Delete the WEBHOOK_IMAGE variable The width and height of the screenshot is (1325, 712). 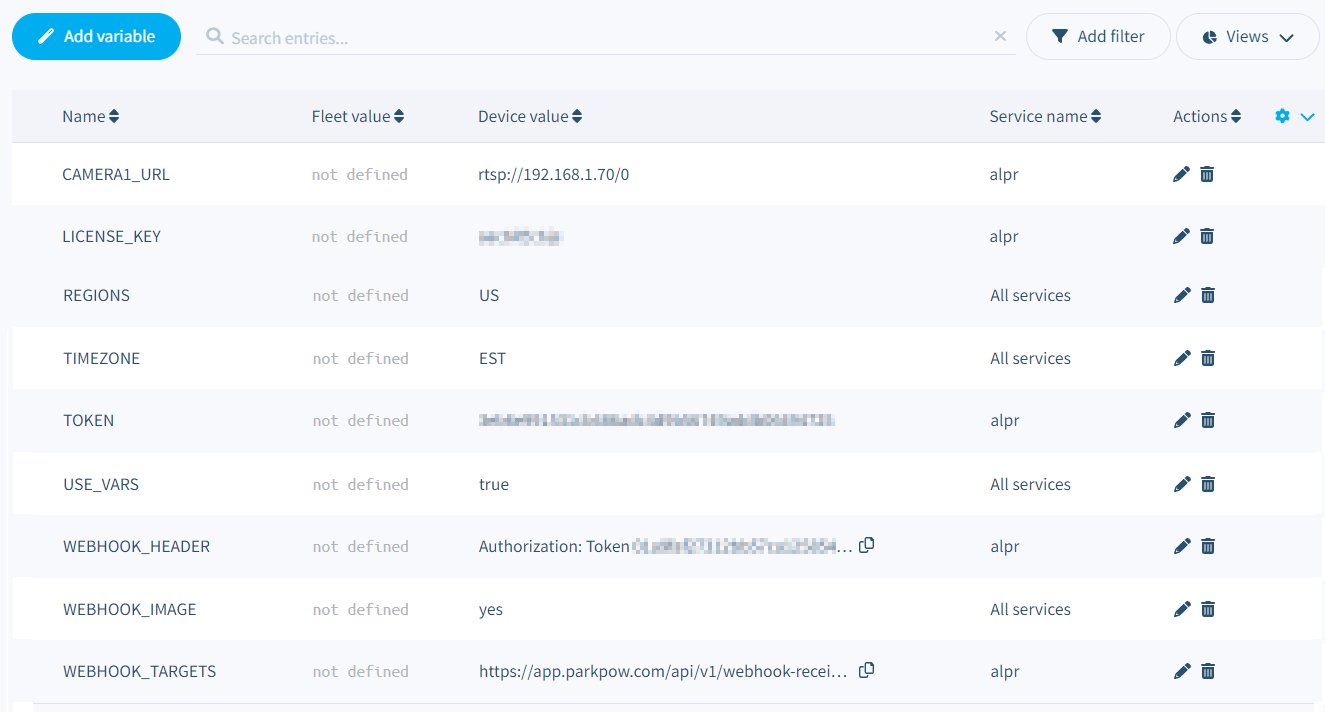point(1207,608)
